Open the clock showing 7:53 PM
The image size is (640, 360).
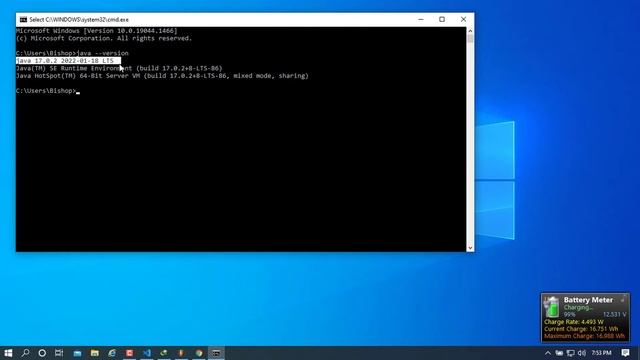tap(601, 353)
